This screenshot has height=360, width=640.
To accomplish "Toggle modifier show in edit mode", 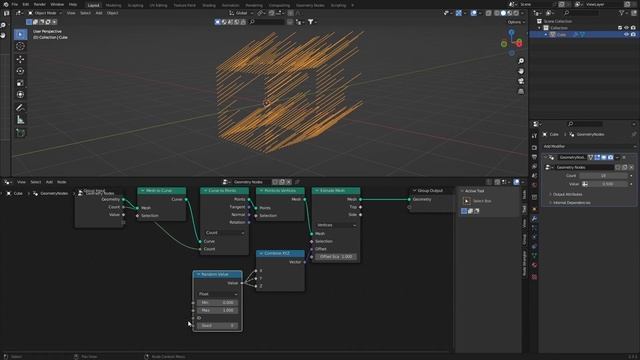I will (597, 158).
